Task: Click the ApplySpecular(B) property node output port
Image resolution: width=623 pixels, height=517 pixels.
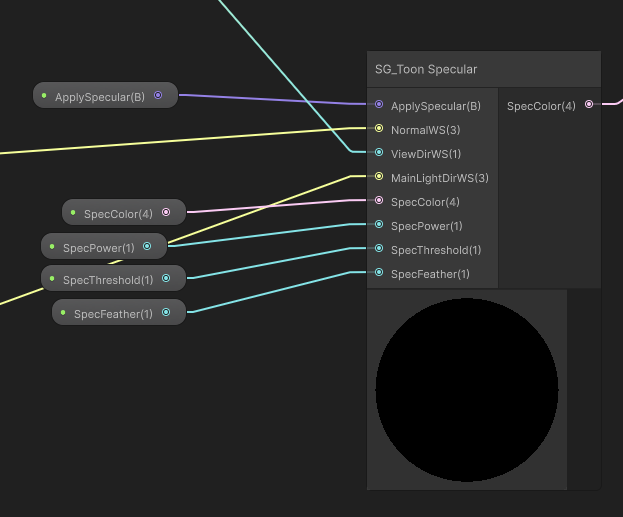Action: tap(158, 95)
